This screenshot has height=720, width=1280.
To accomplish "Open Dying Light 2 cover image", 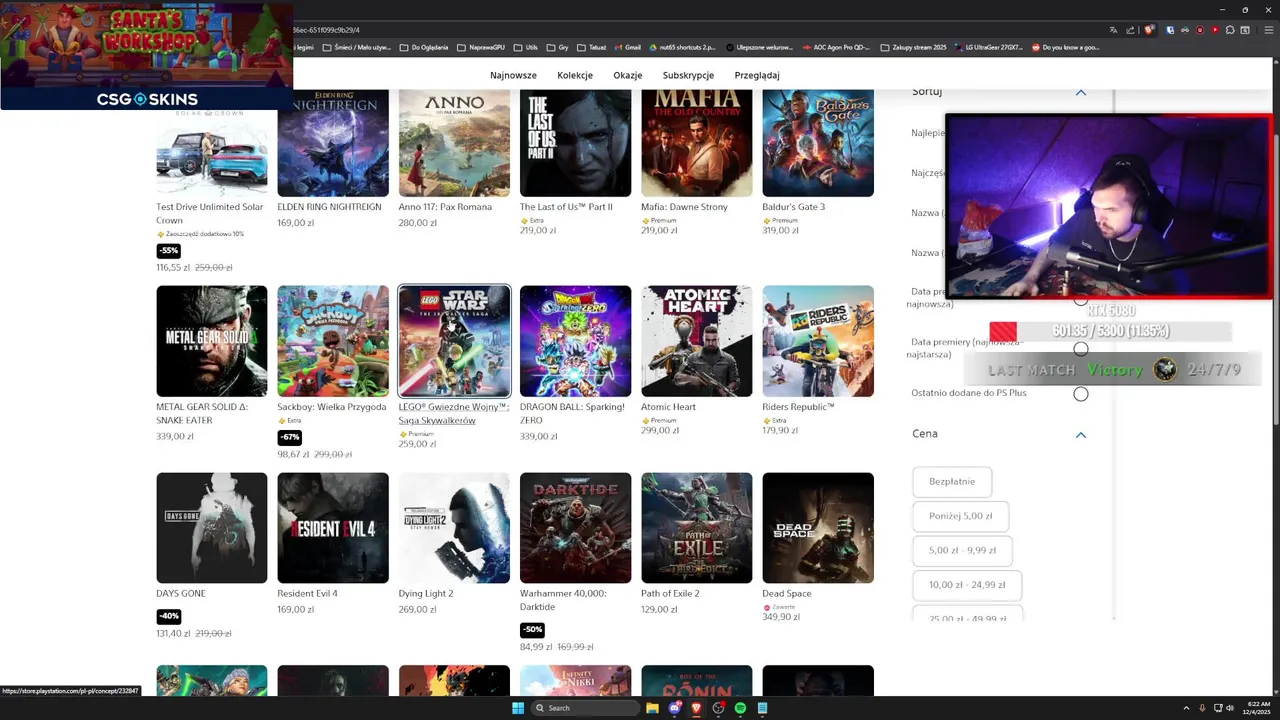I will (454, 528).
